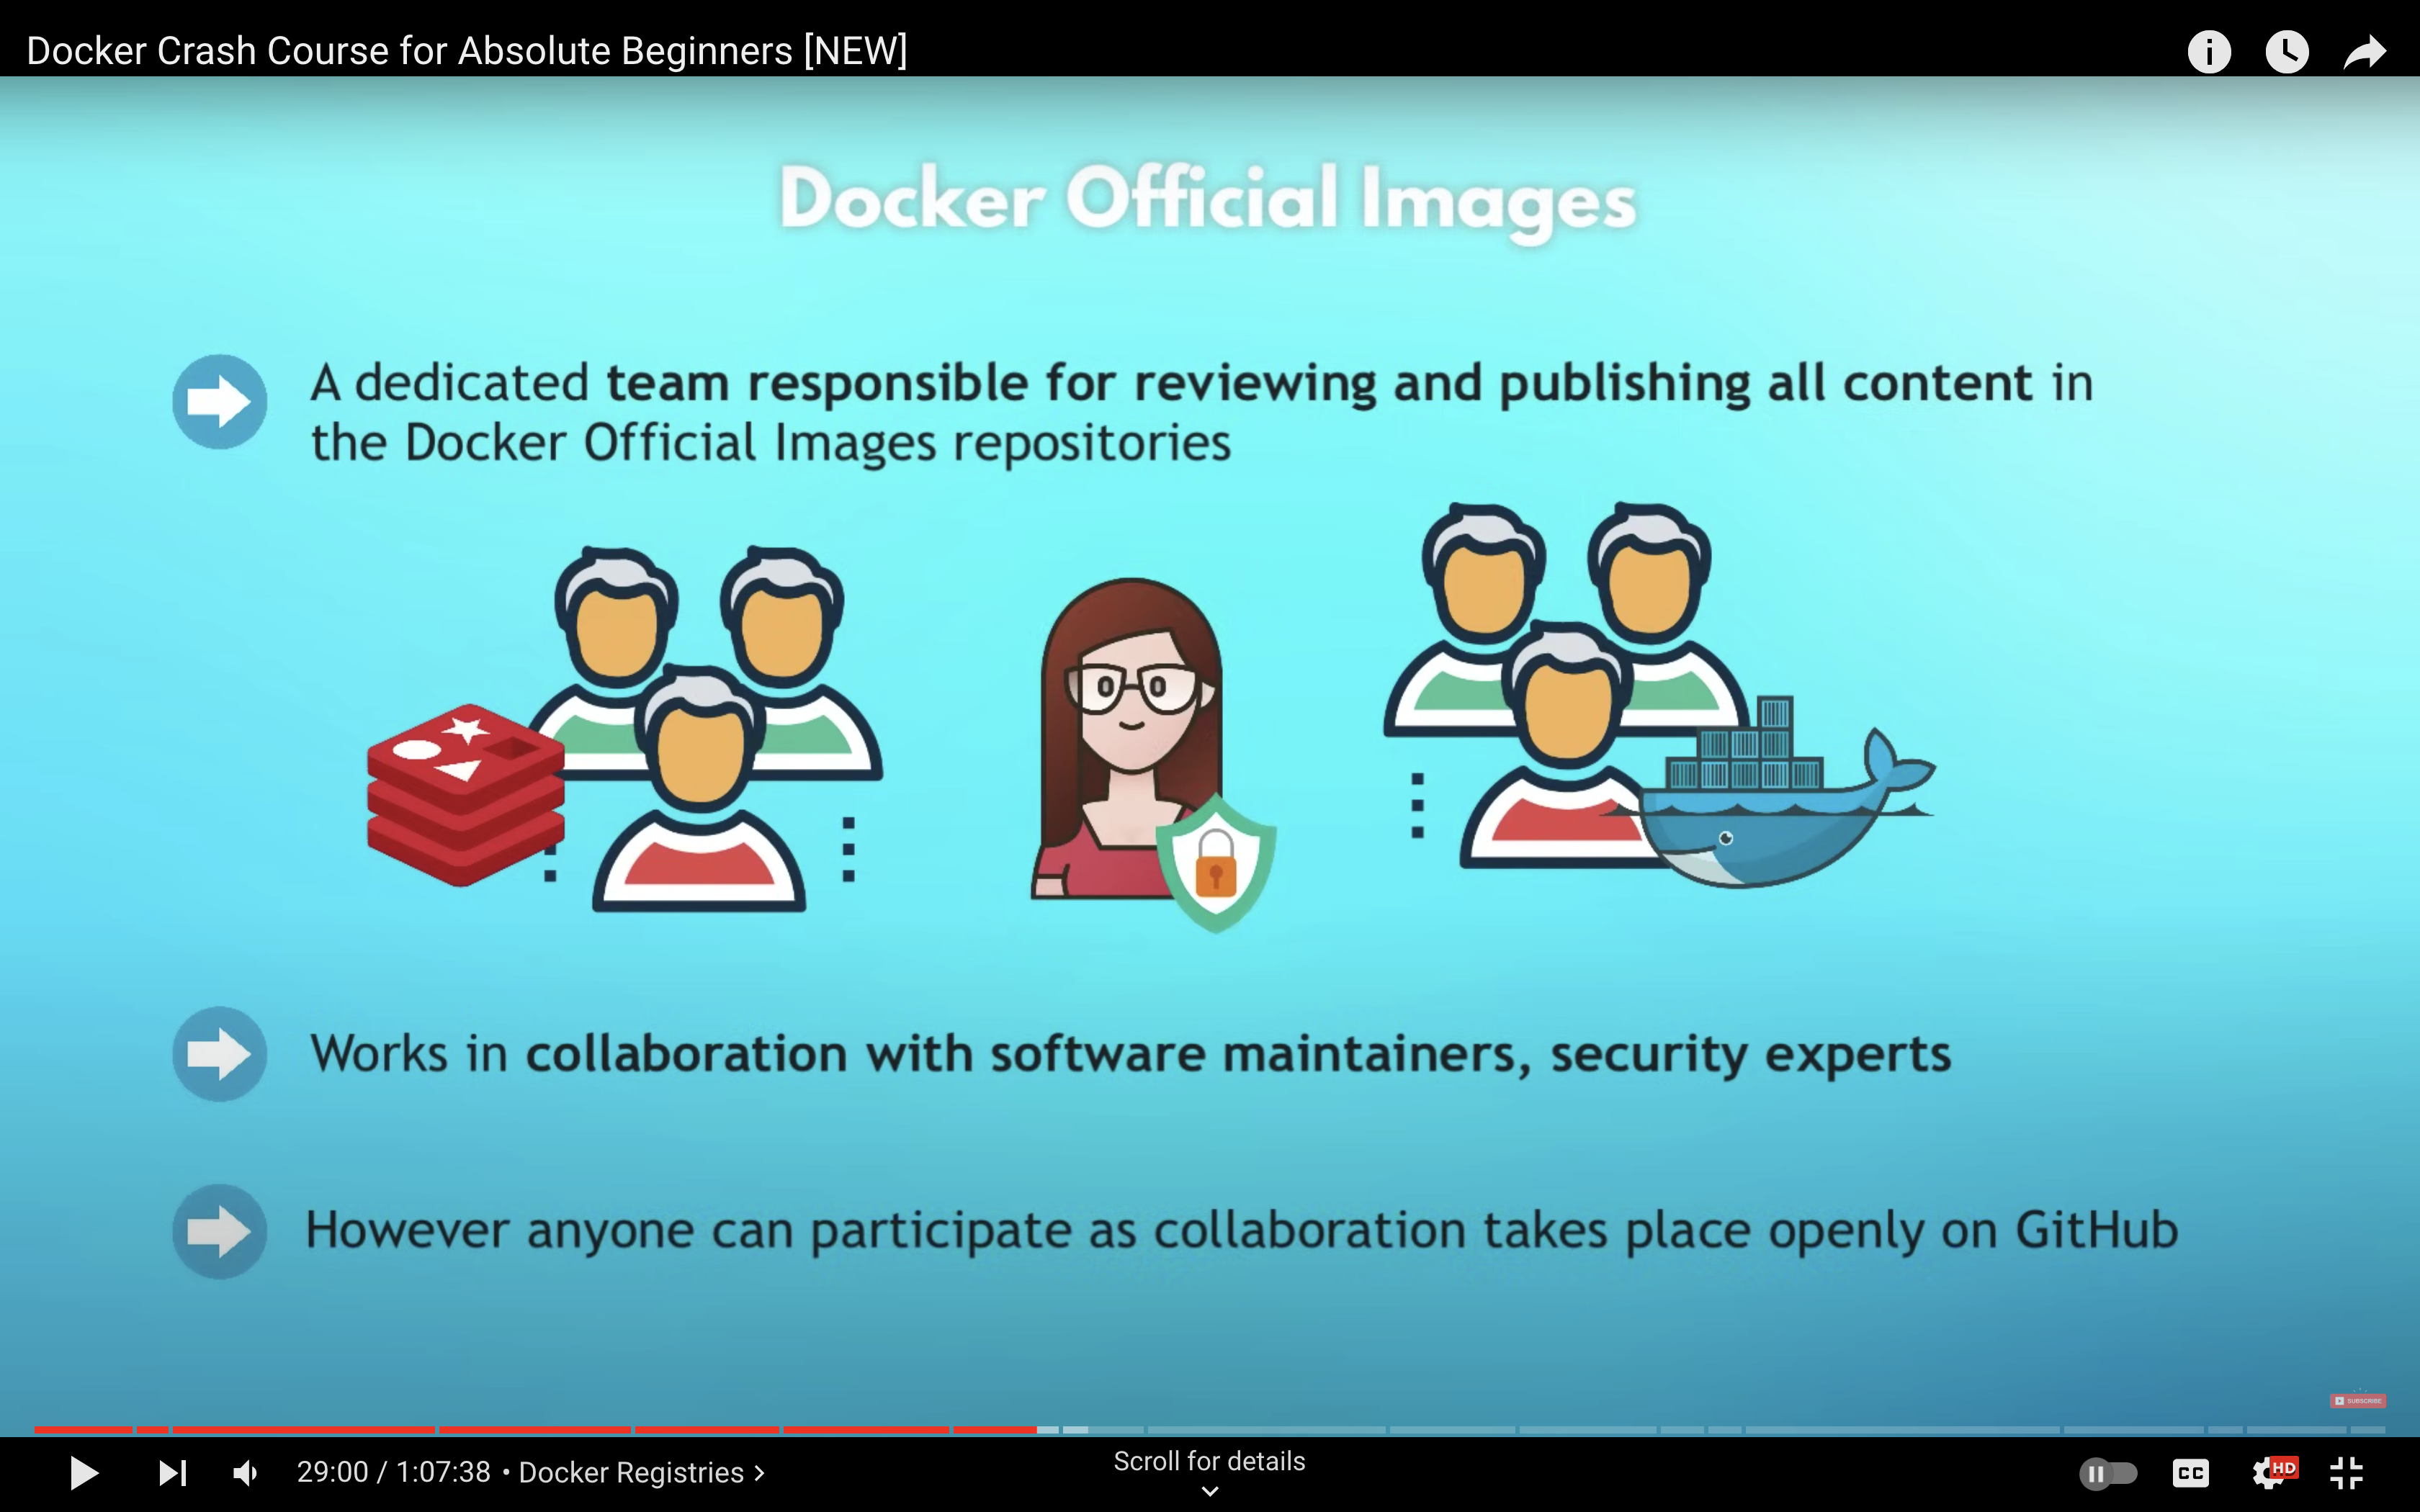Image resolution: width=2420 pixels, height=1512 pixels.
Task: Click the Play button
Action: pyautogui.click(x=83, y=1472)
